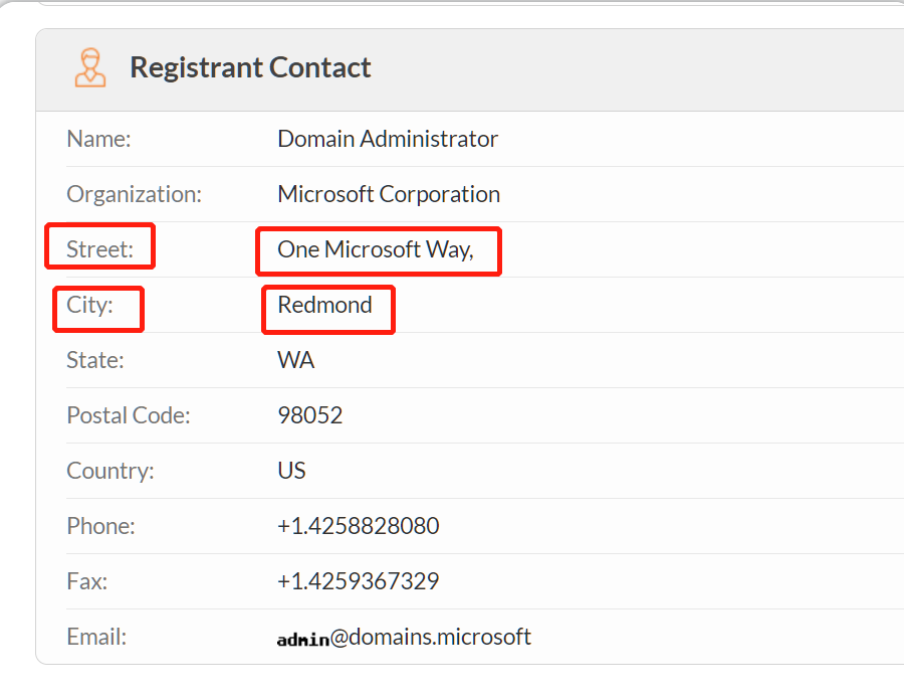904x682 pixels.
Task: Click the Phone: label
Action: coord(101,526)
